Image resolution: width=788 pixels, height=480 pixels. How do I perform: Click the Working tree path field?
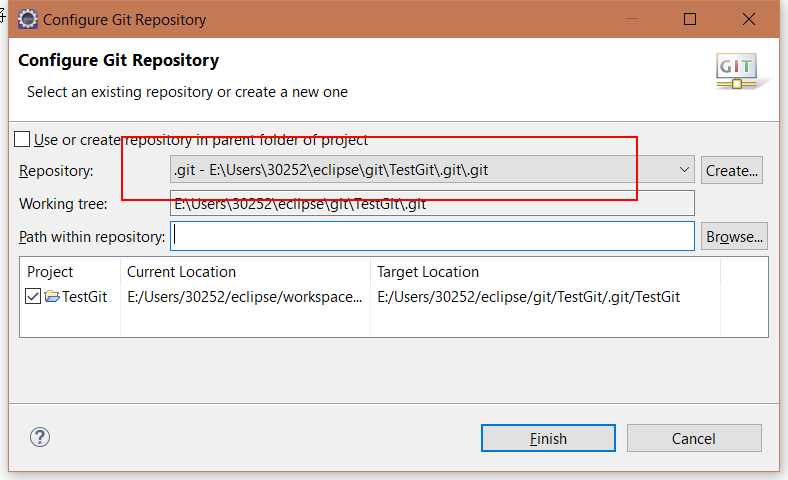pyautogui.click(x=433, y=204)
